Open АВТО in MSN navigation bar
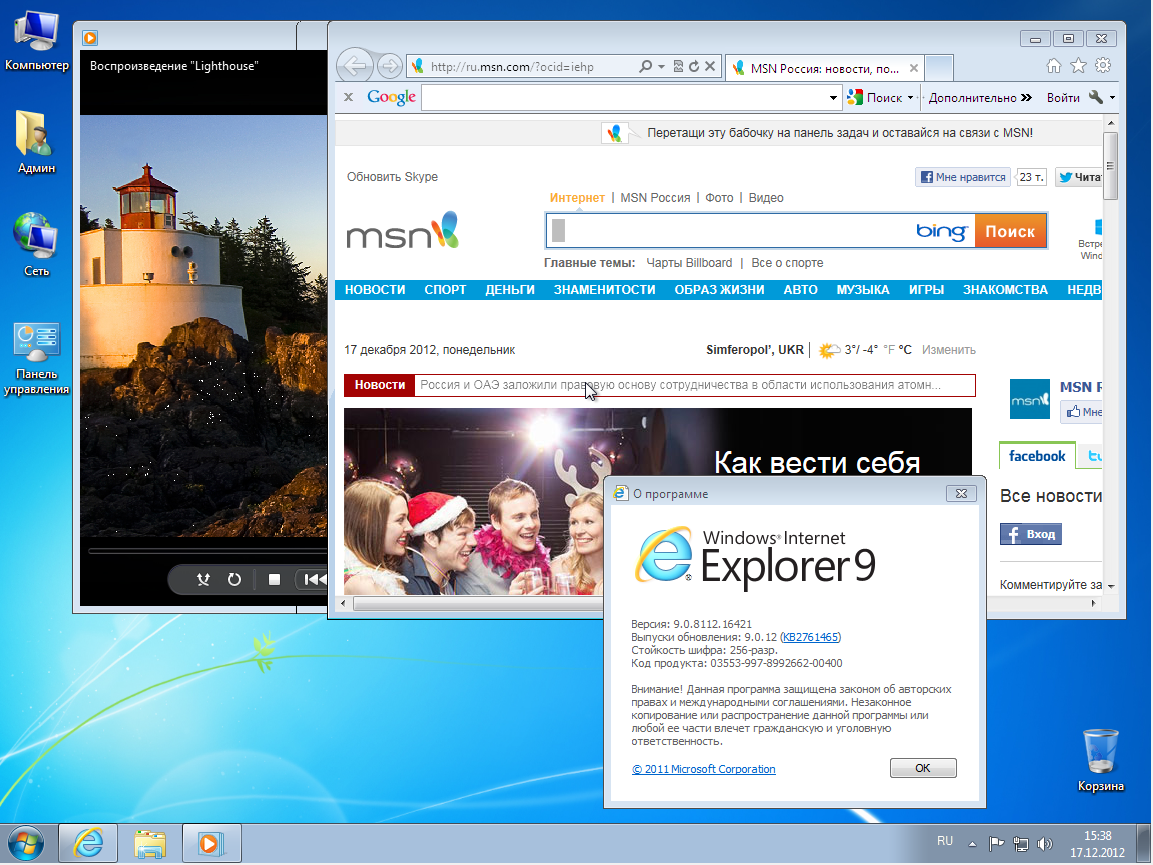 (800, 290)
